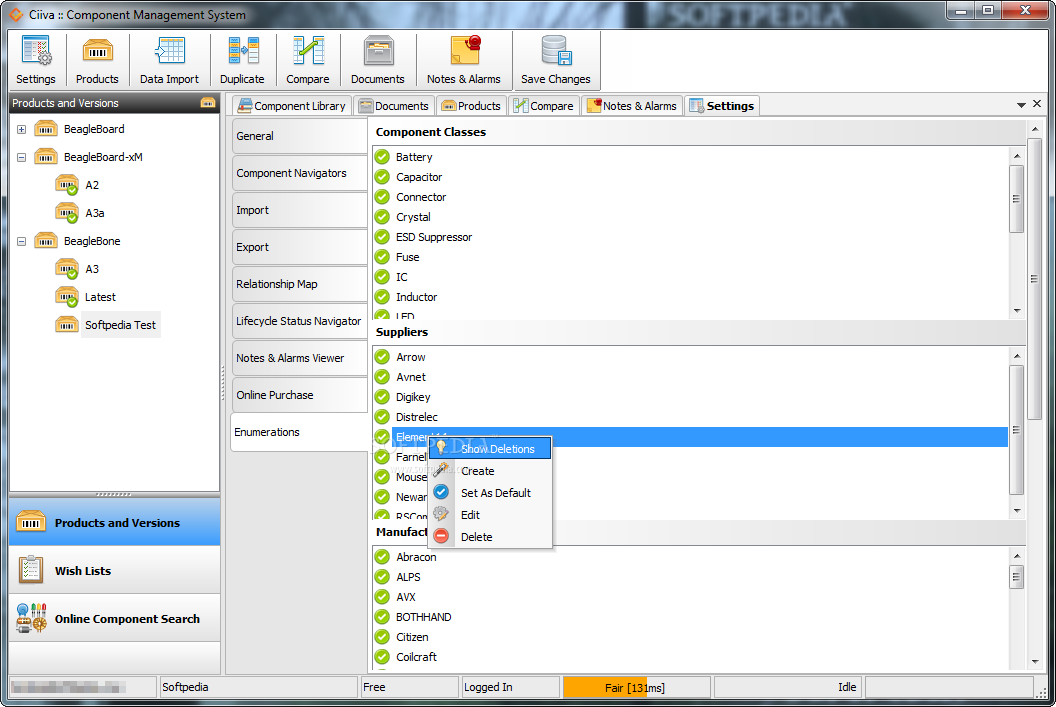This screenshot has width=1056, height=707.
Task: Open the Settings toolbar icon
Action: [x=36, y=52]
